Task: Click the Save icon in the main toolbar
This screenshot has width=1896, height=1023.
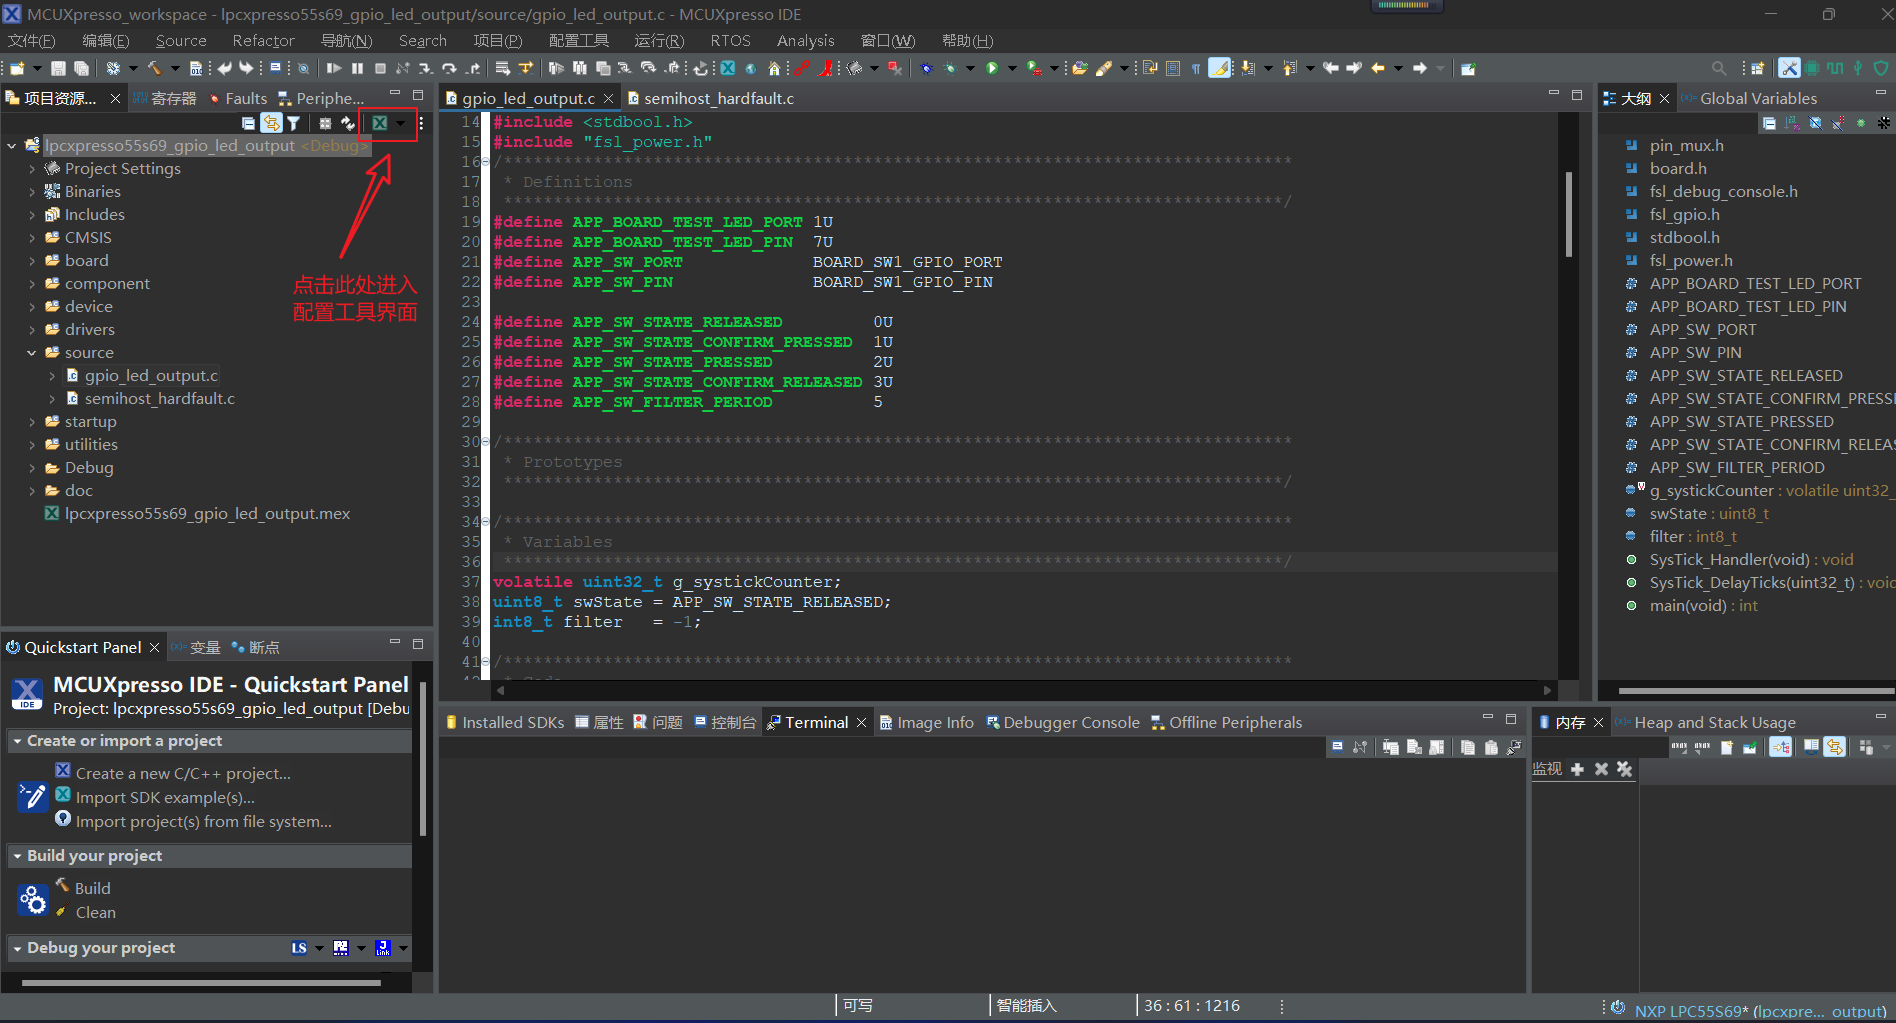Action: pyautogui.click(x=59, y=68)
